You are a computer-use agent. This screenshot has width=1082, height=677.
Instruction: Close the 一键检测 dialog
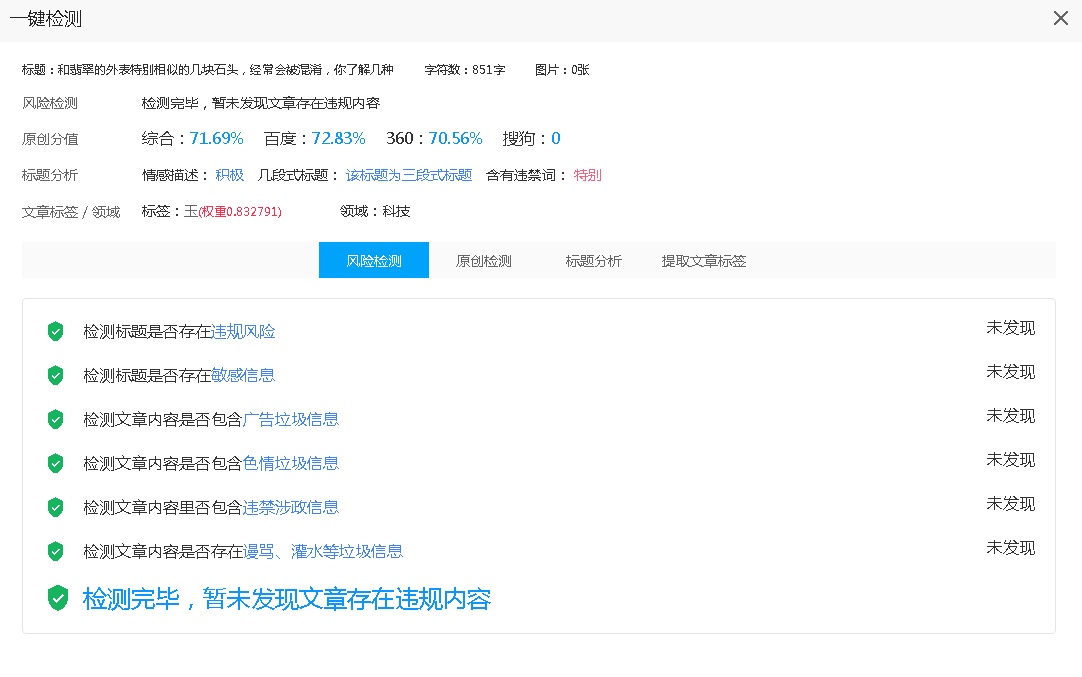click(x=1062, y=18)
